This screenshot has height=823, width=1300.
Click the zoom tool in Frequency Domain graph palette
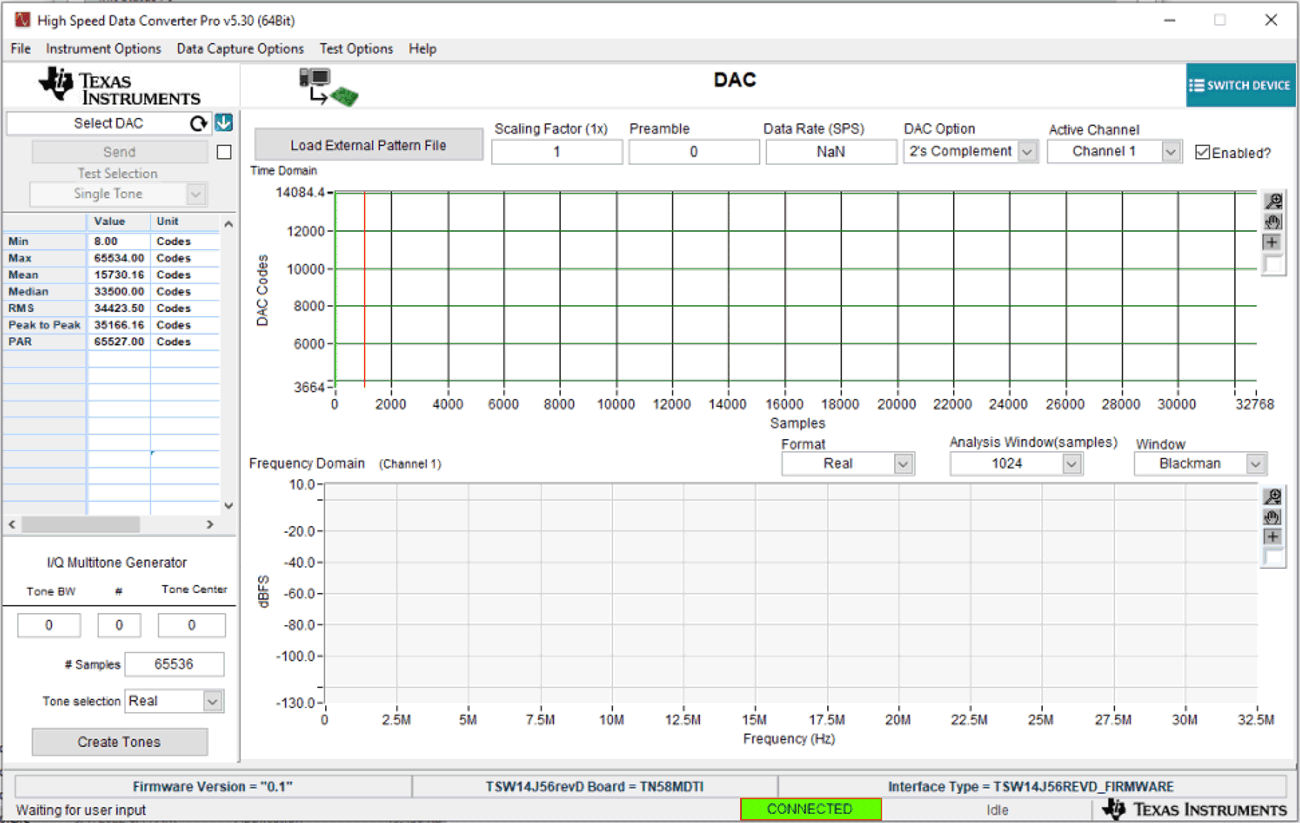point(1273,497)
